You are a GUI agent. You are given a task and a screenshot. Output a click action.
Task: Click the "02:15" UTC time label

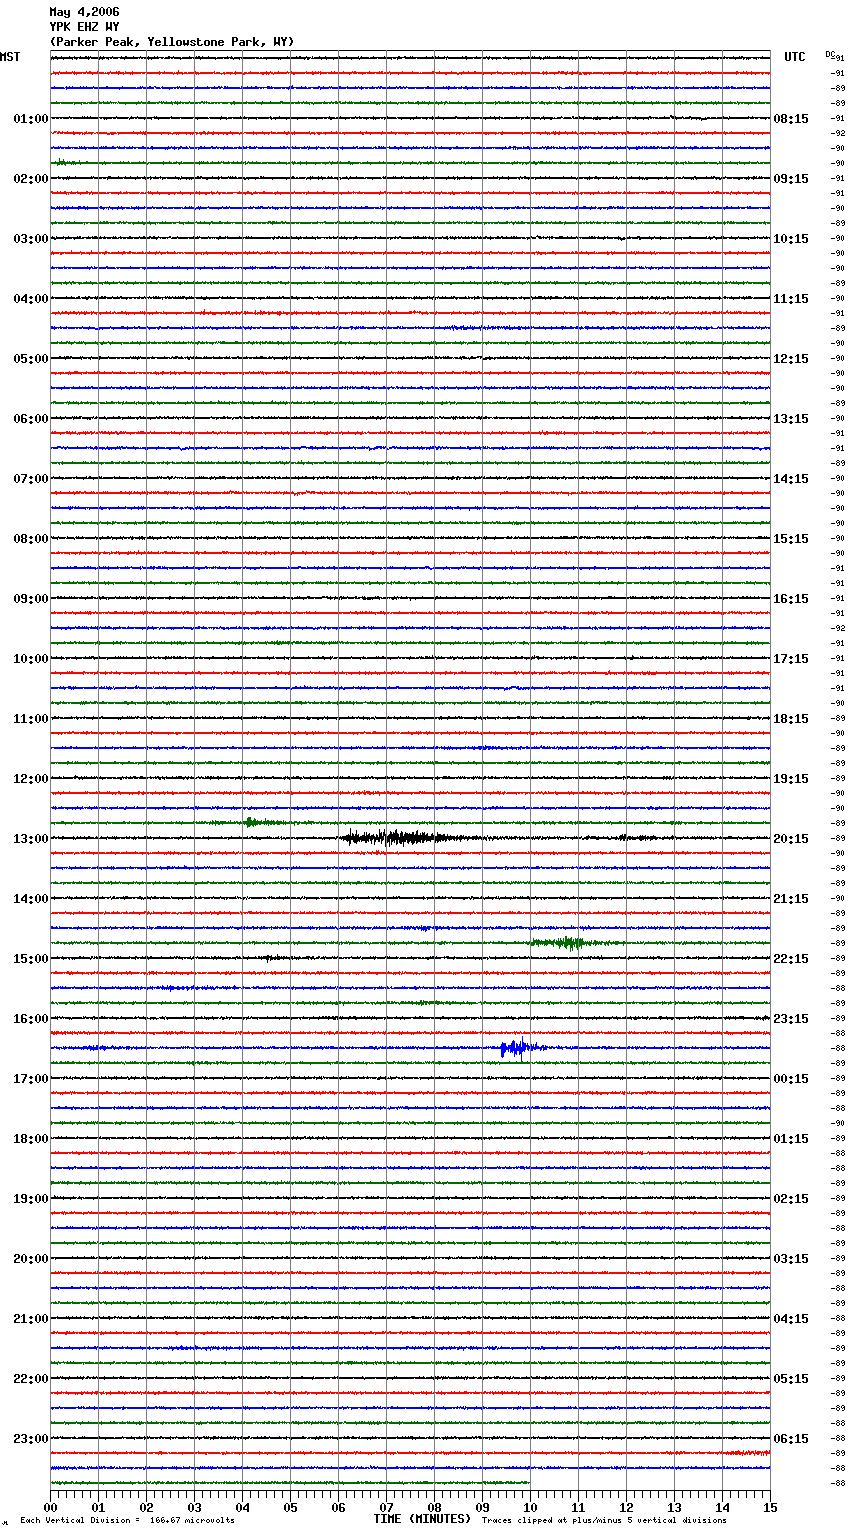coord(791,1199)
